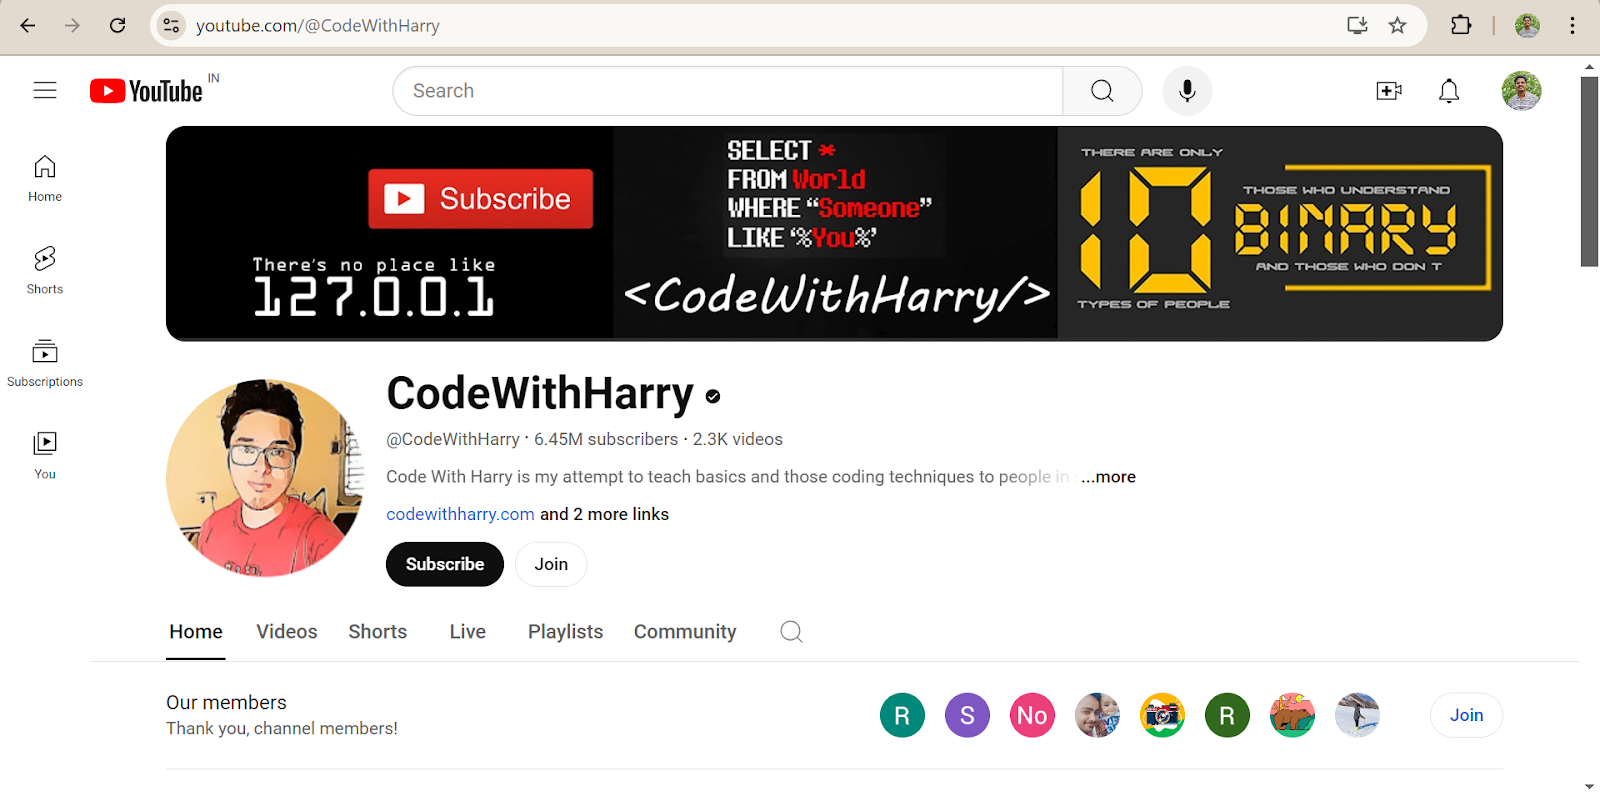Open Shorts in the sidebar
This screenshot has width=1600, height=796.
pyautogui.click(x=45, y=271)
